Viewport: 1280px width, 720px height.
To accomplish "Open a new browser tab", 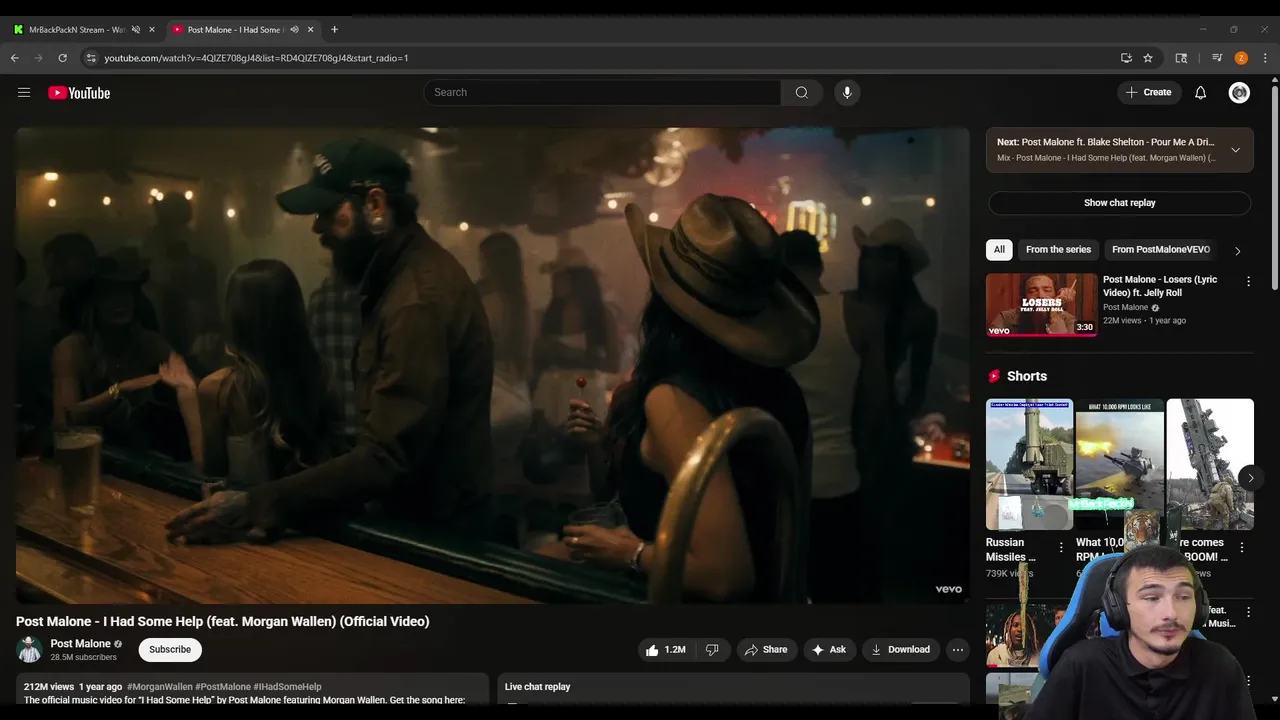I will coord(334,29).
